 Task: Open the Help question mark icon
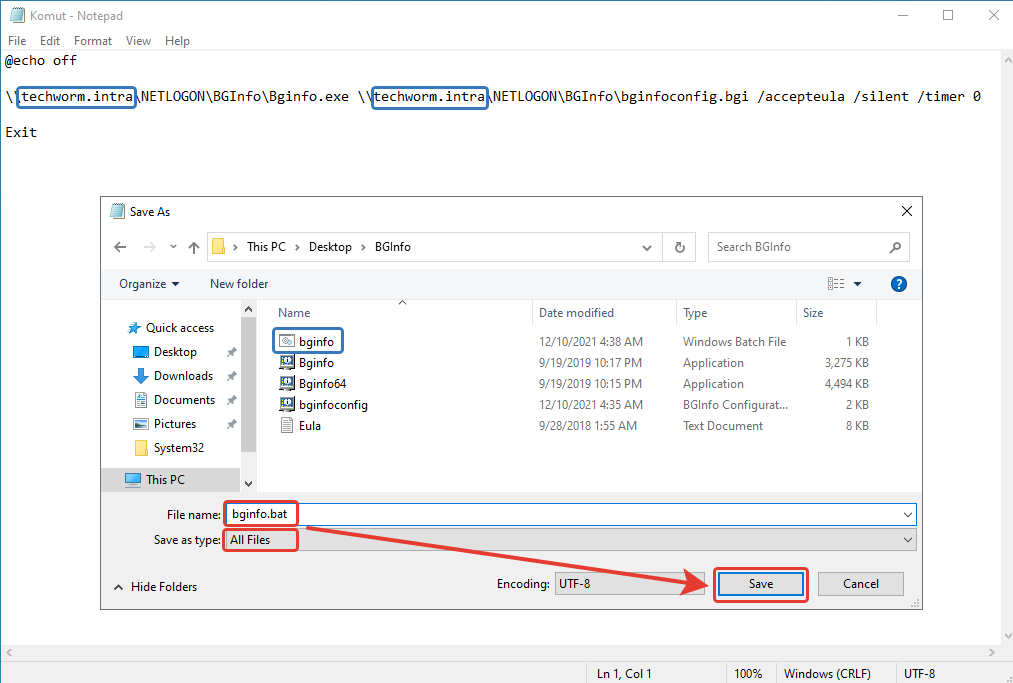point(898,284)
